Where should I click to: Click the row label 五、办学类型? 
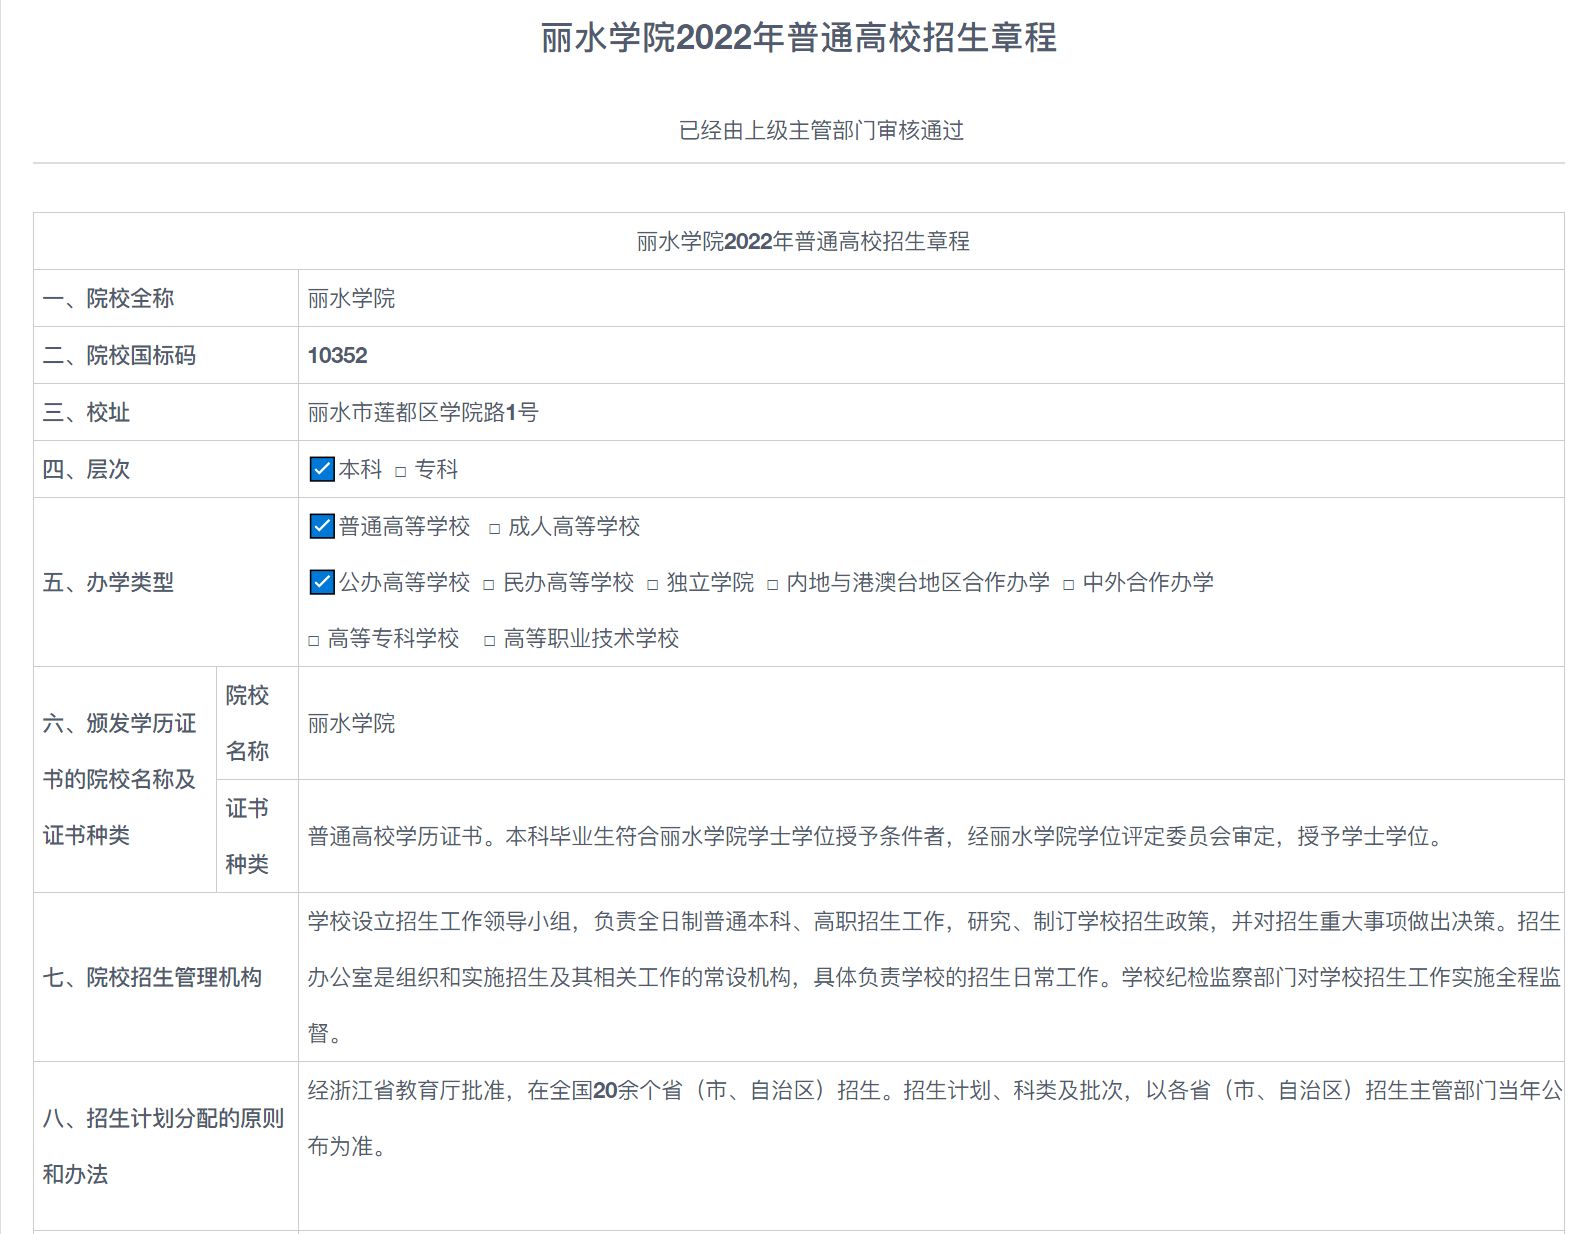pyautogui.click(x=108, y=582)
